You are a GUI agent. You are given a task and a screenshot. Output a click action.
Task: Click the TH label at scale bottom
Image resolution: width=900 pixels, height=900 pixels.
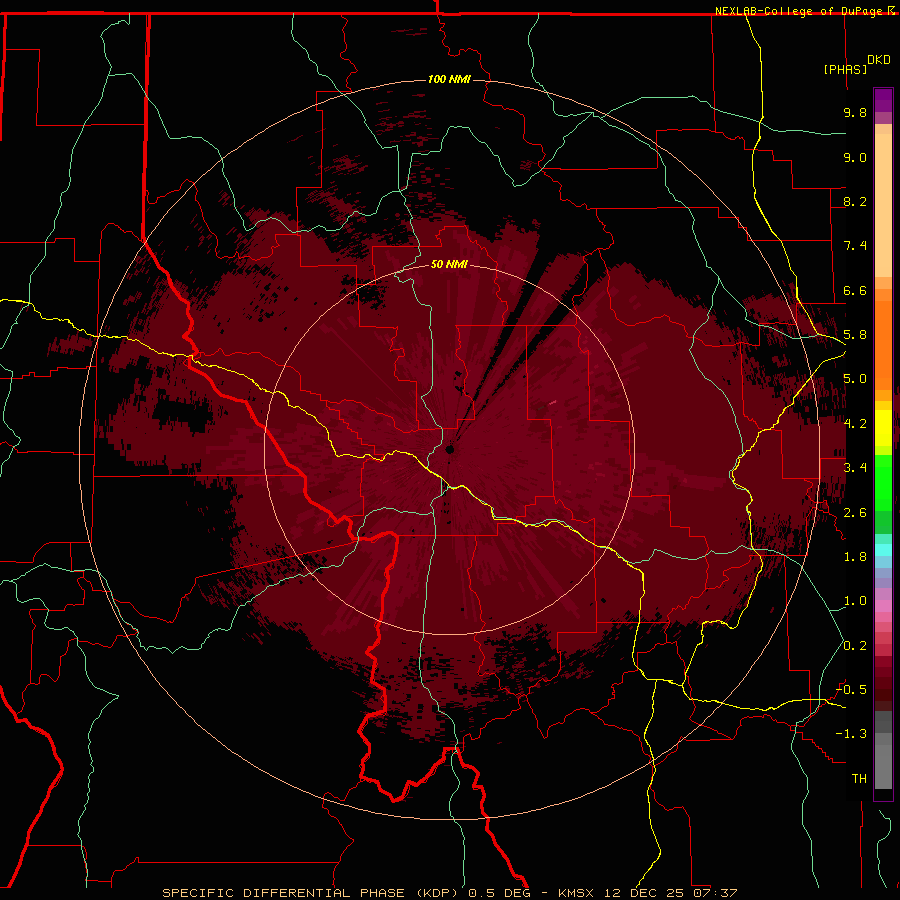click(859, 779)
